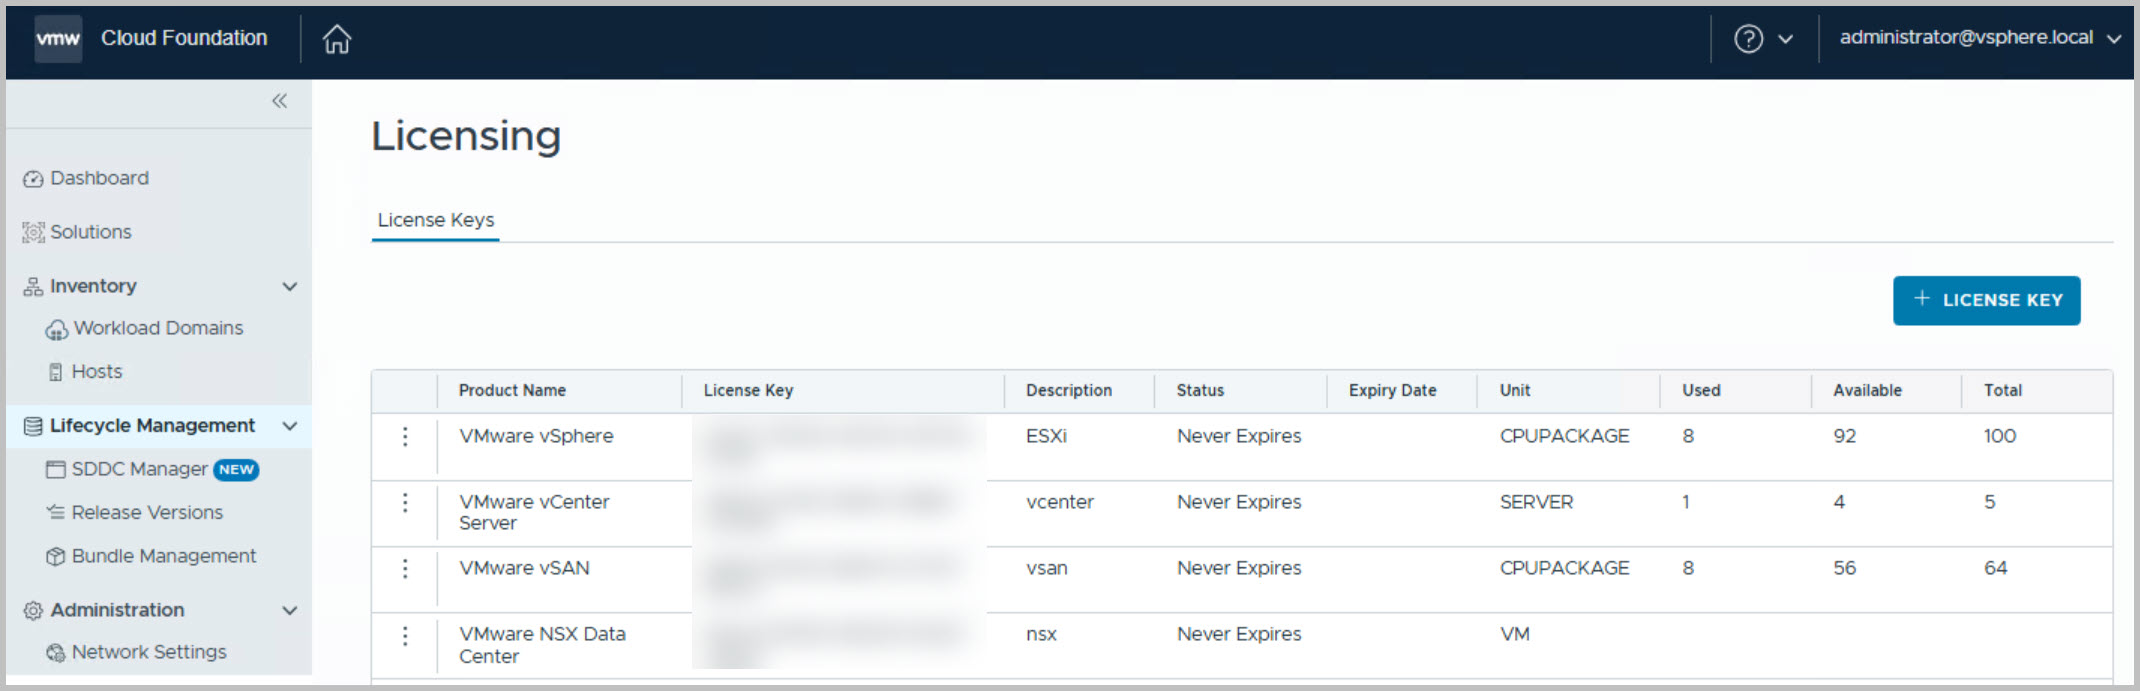The width and height of the screenshot is (2140, 691).
Task: Click the Inventory hierarchy icon
Action: (33, 287)
